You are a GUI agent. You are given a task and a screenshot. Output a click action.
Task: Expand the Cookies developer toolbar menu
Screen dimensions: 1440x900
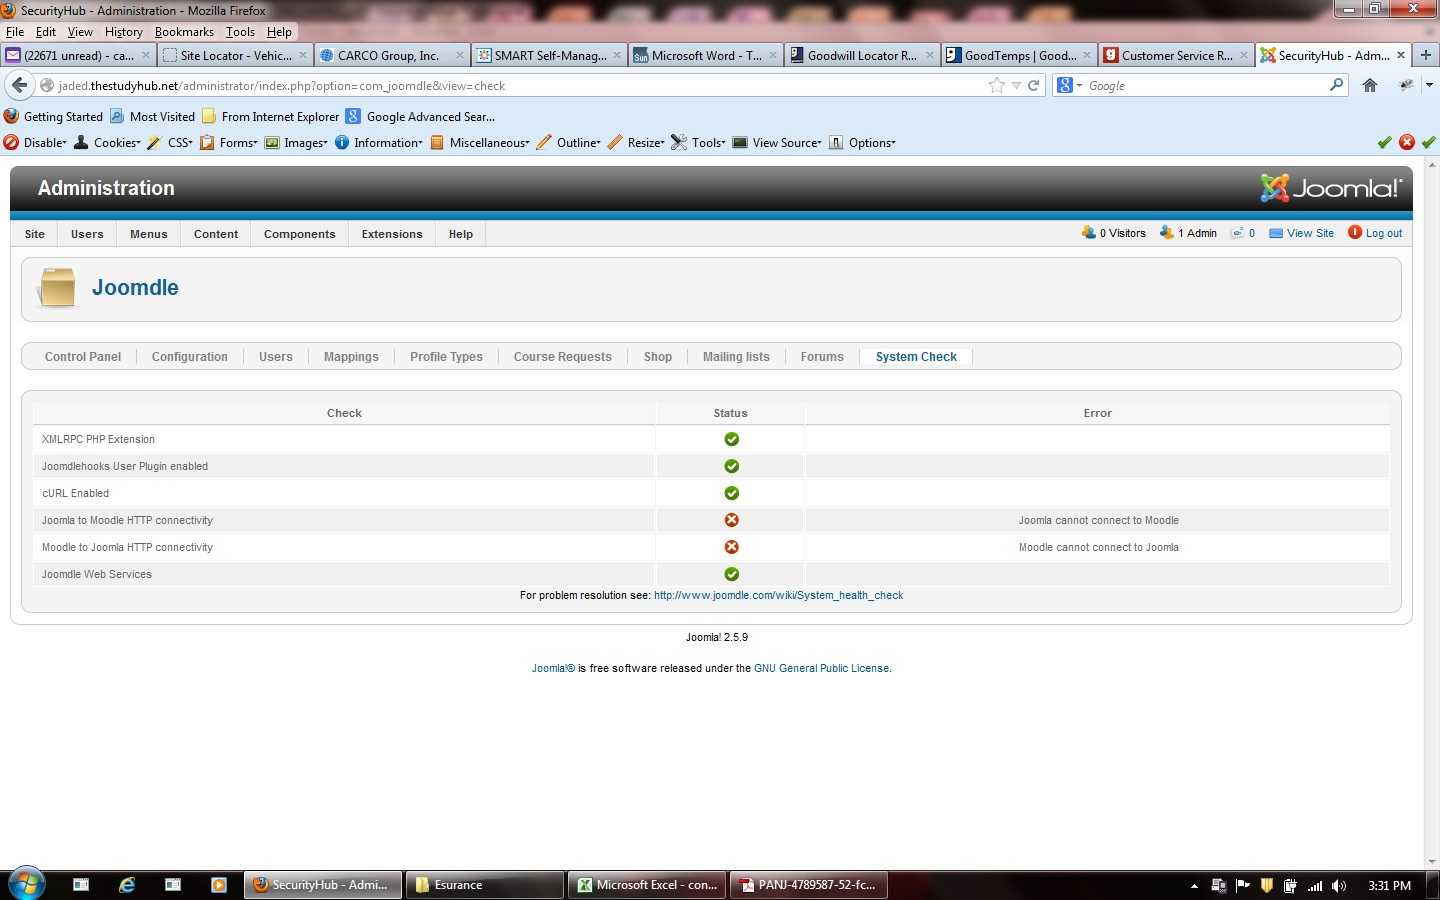pyautogui.click(x=108, y=143)
